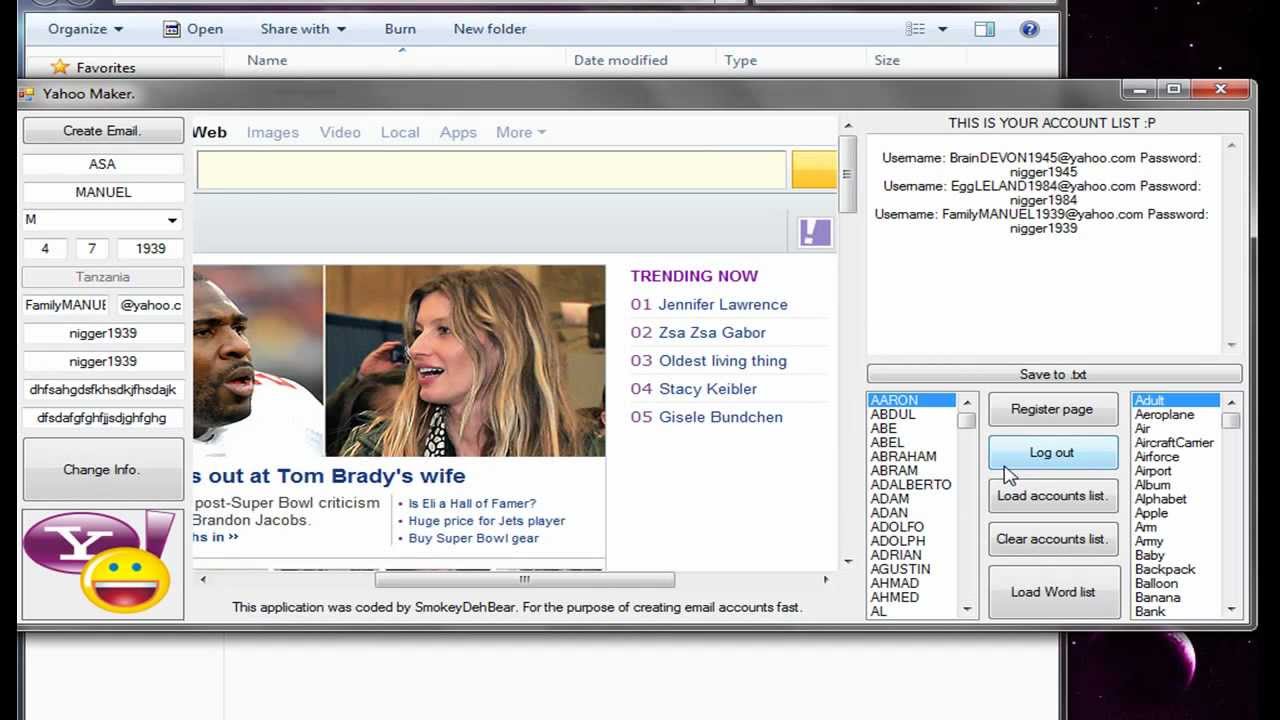The height and width of the screenshot is (720, 1280).
Task: Open the view options dropdown arrow in Explorer
Action: point(942,29)
